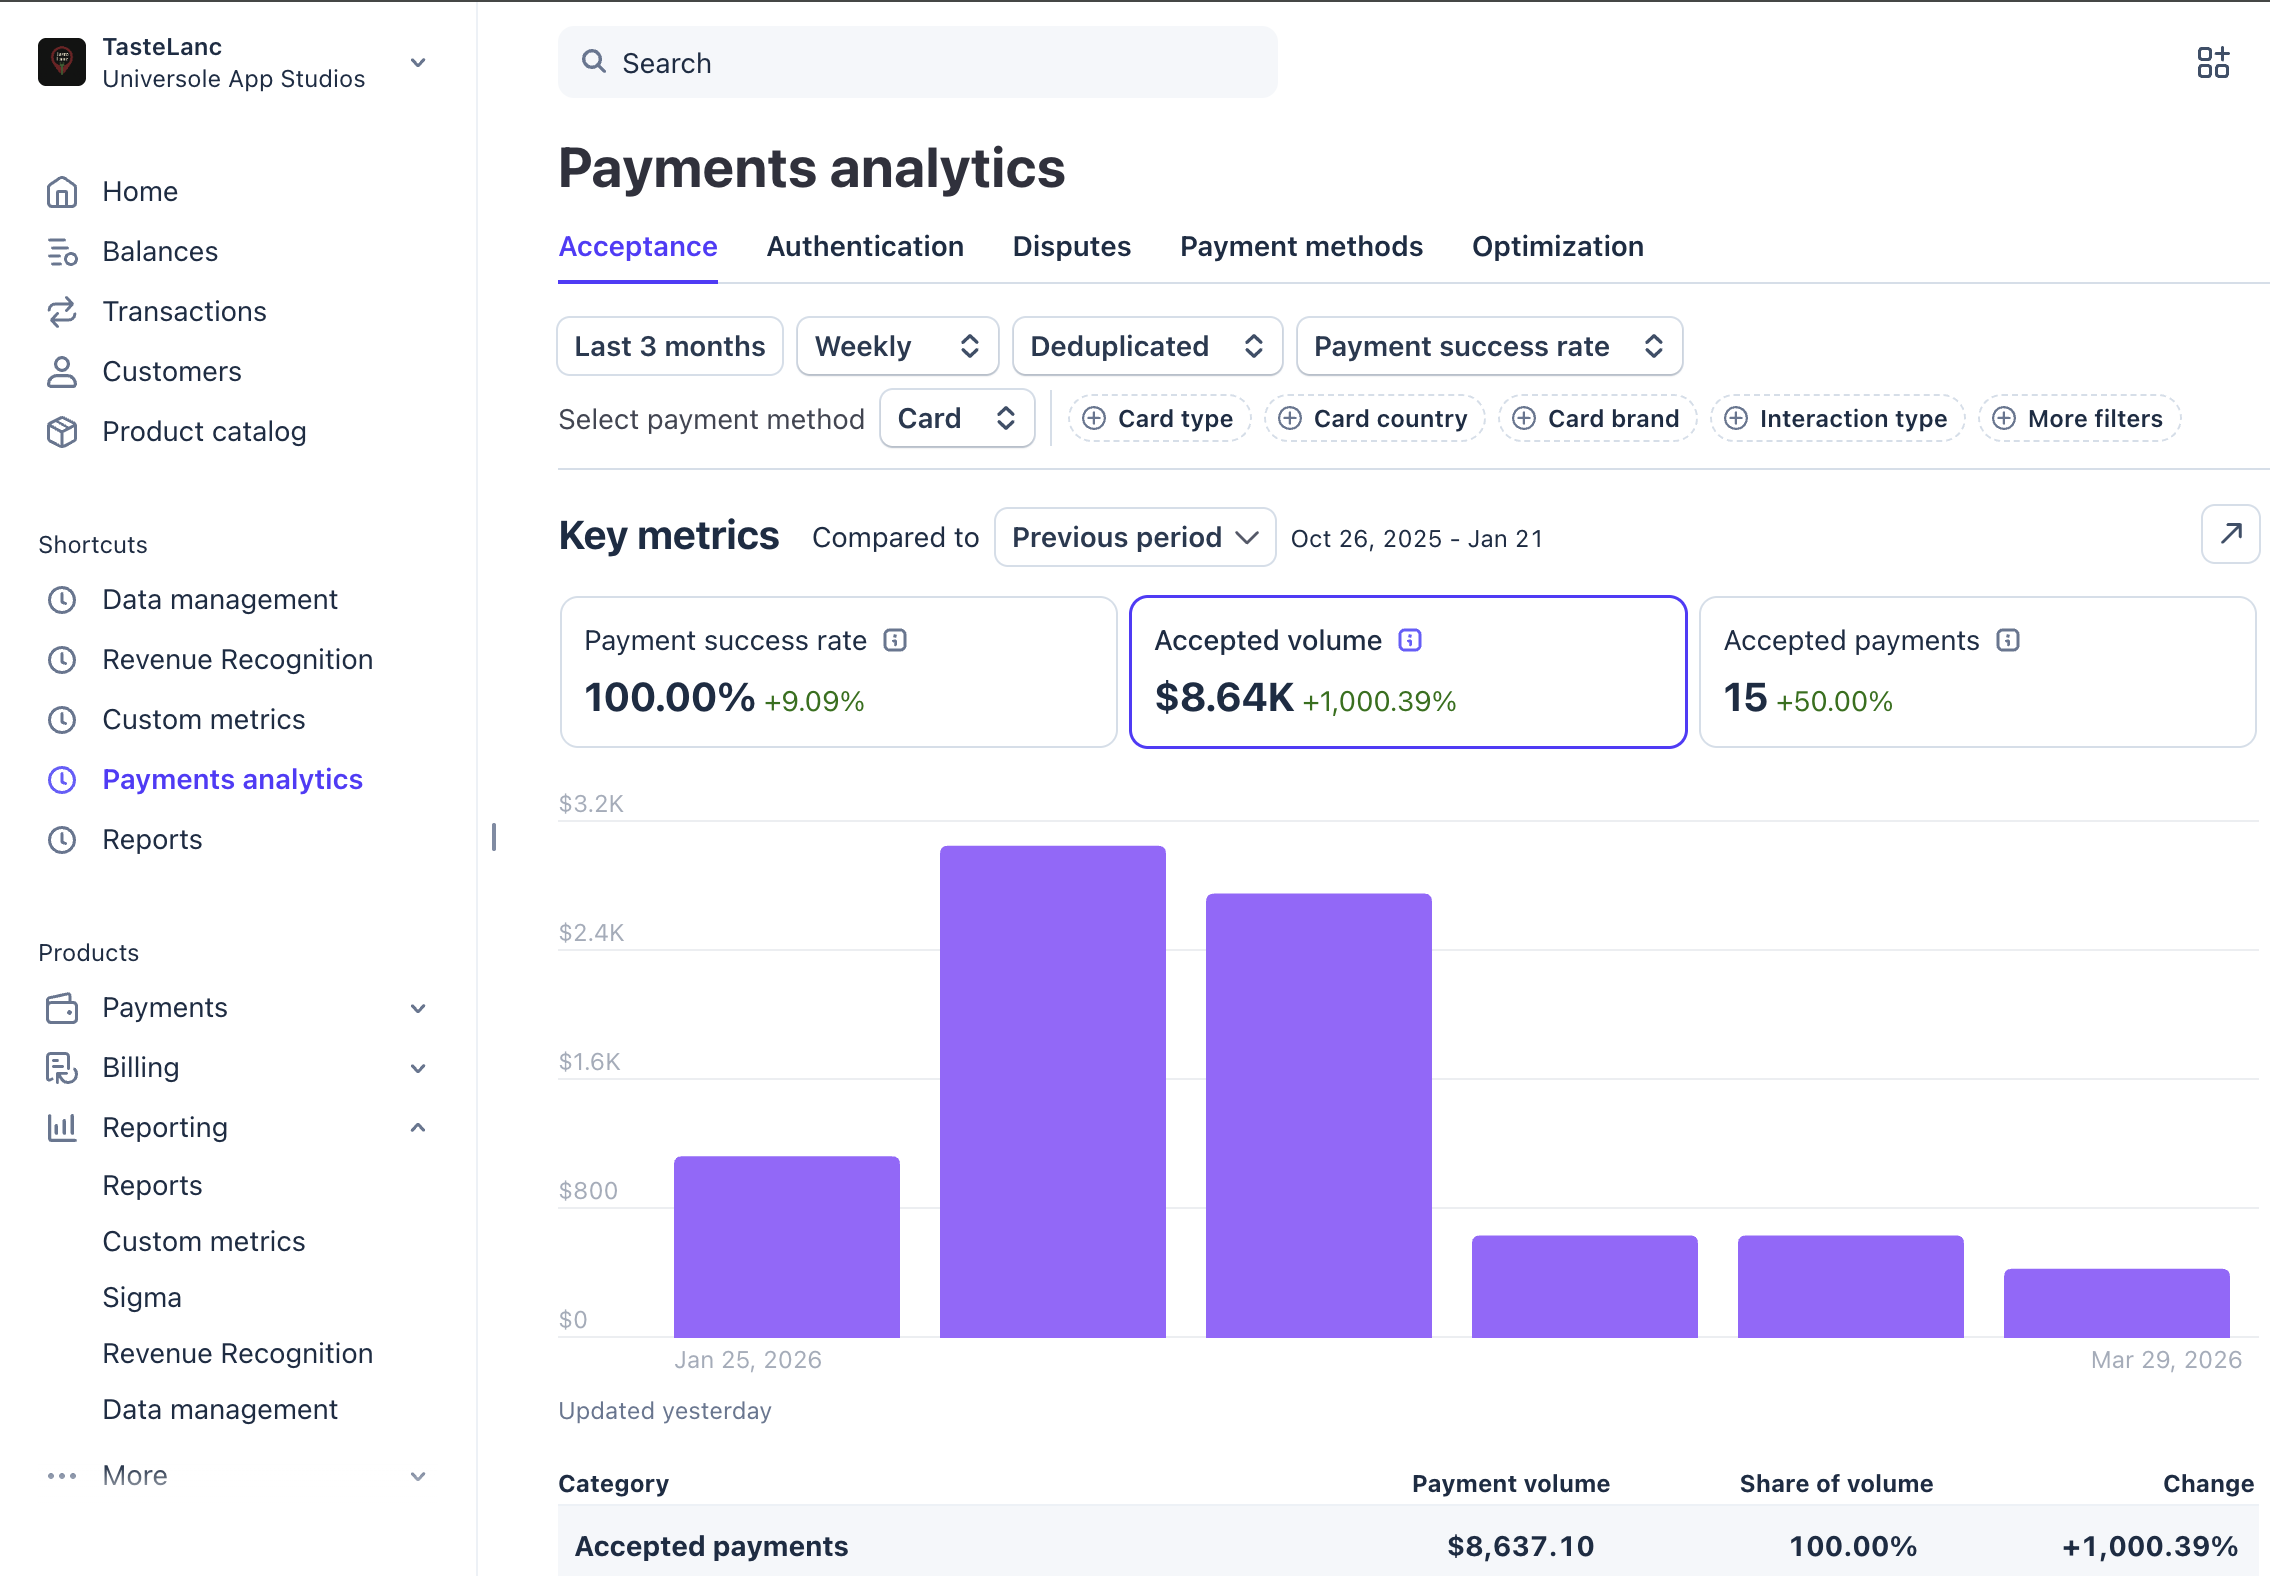Open Sigma under Reporting

pyautogui.click(x=142, y=1298)
